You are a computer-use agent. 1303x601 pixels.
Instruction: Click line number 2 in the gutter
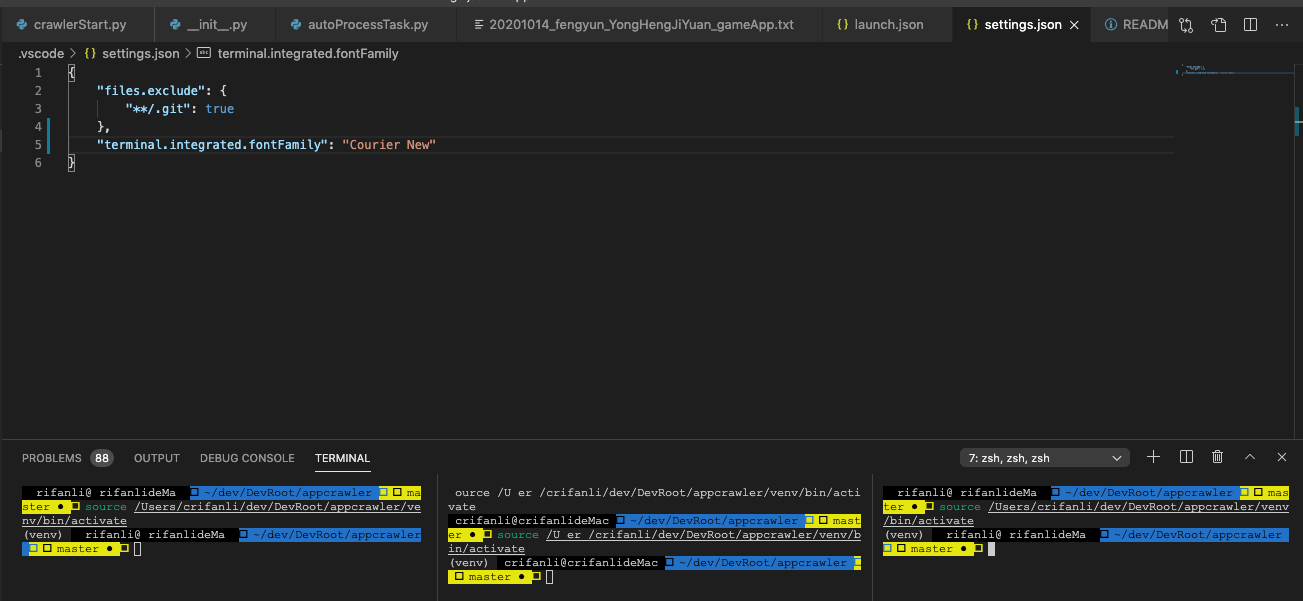point(38,91)
